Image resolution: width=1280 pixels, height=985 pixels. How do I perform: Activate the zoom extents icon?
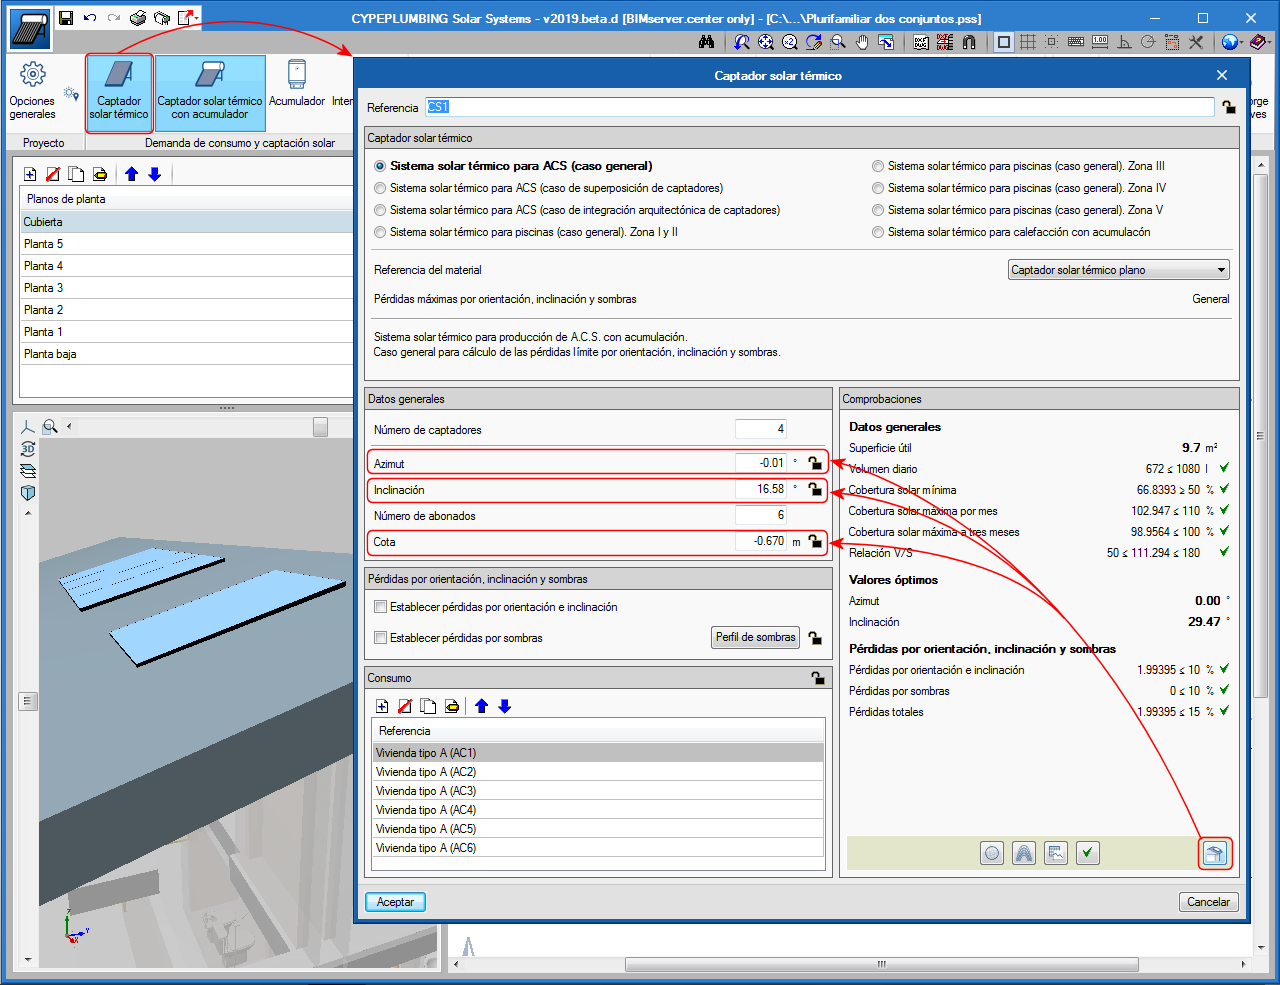coord(766,42)
